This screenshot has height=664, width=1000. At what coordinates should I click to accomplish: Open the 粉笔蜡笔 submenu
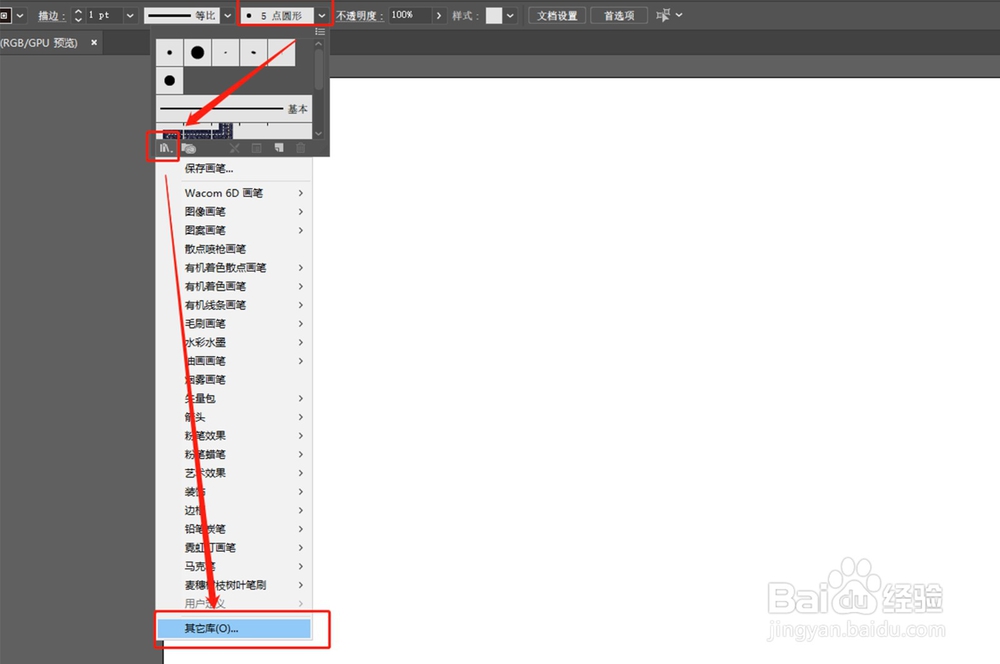pos(234,454)
